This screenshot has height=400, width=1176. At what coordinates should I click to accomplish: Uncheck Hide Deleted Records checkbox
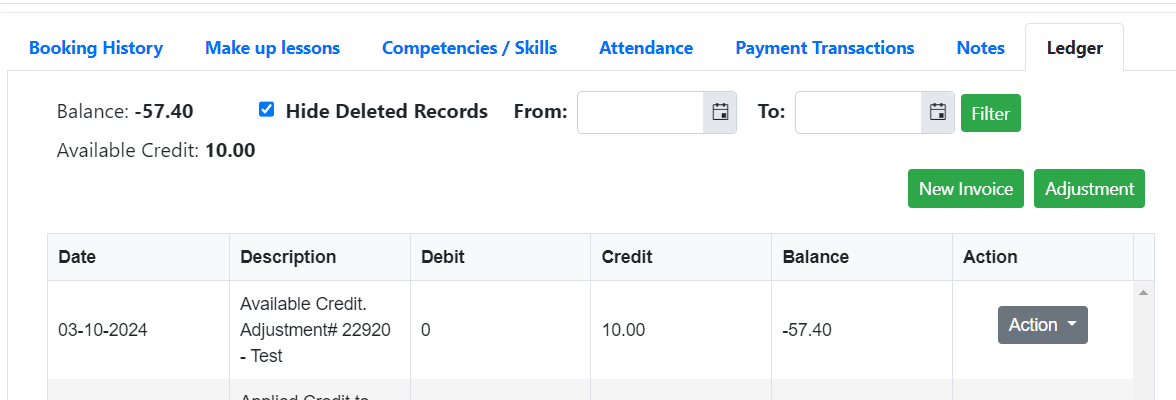pyautogui.click(x=266, y=110)
